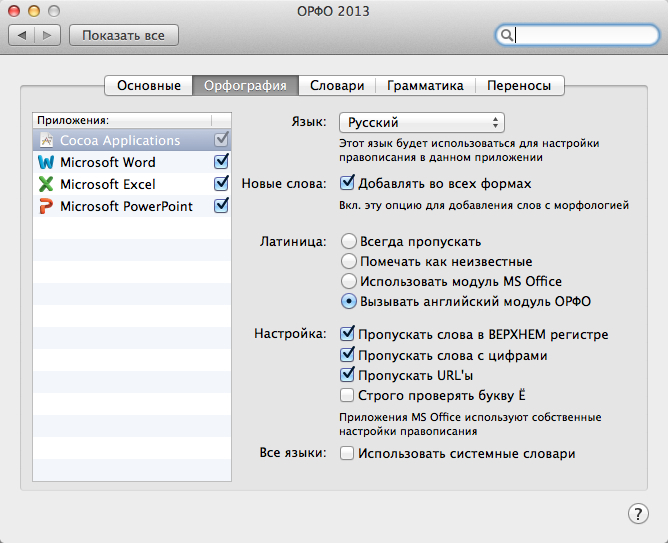Uncheck Пропускать URL'ы option

347,375
